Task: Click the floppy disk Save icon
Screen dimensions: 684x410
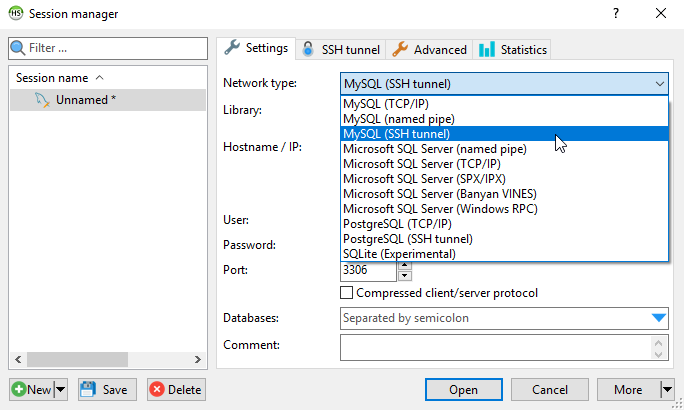Action: tap(88, 389)
